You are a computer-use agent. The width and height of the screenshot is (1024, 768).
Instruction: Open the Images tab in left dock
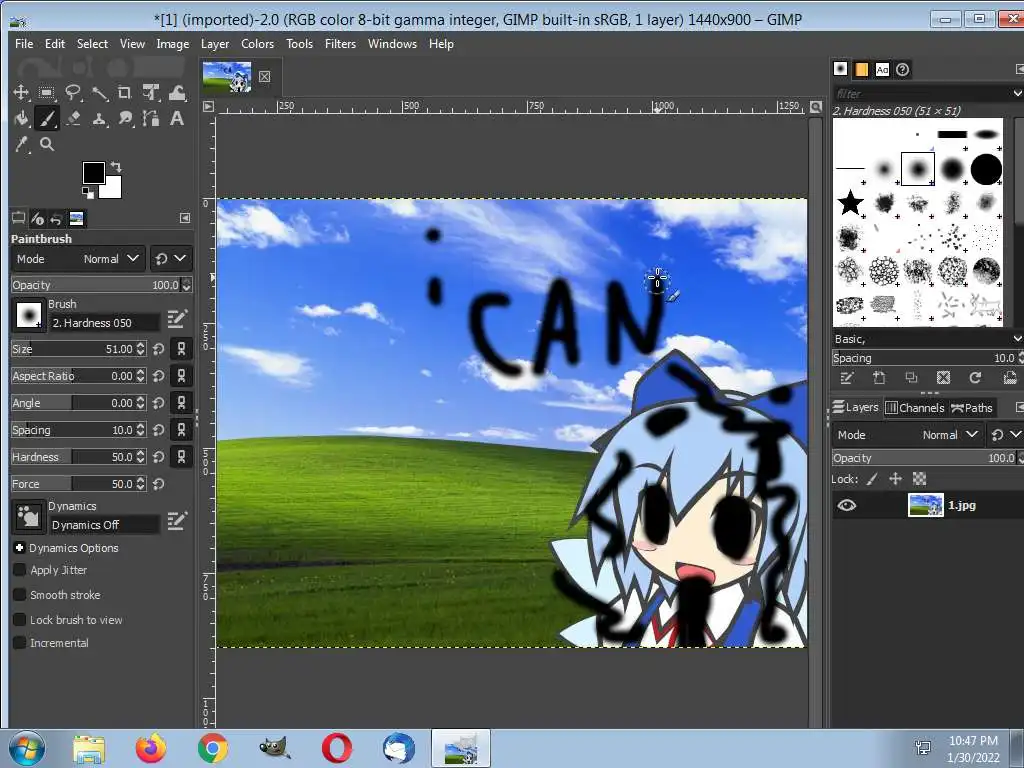[76, 218]
